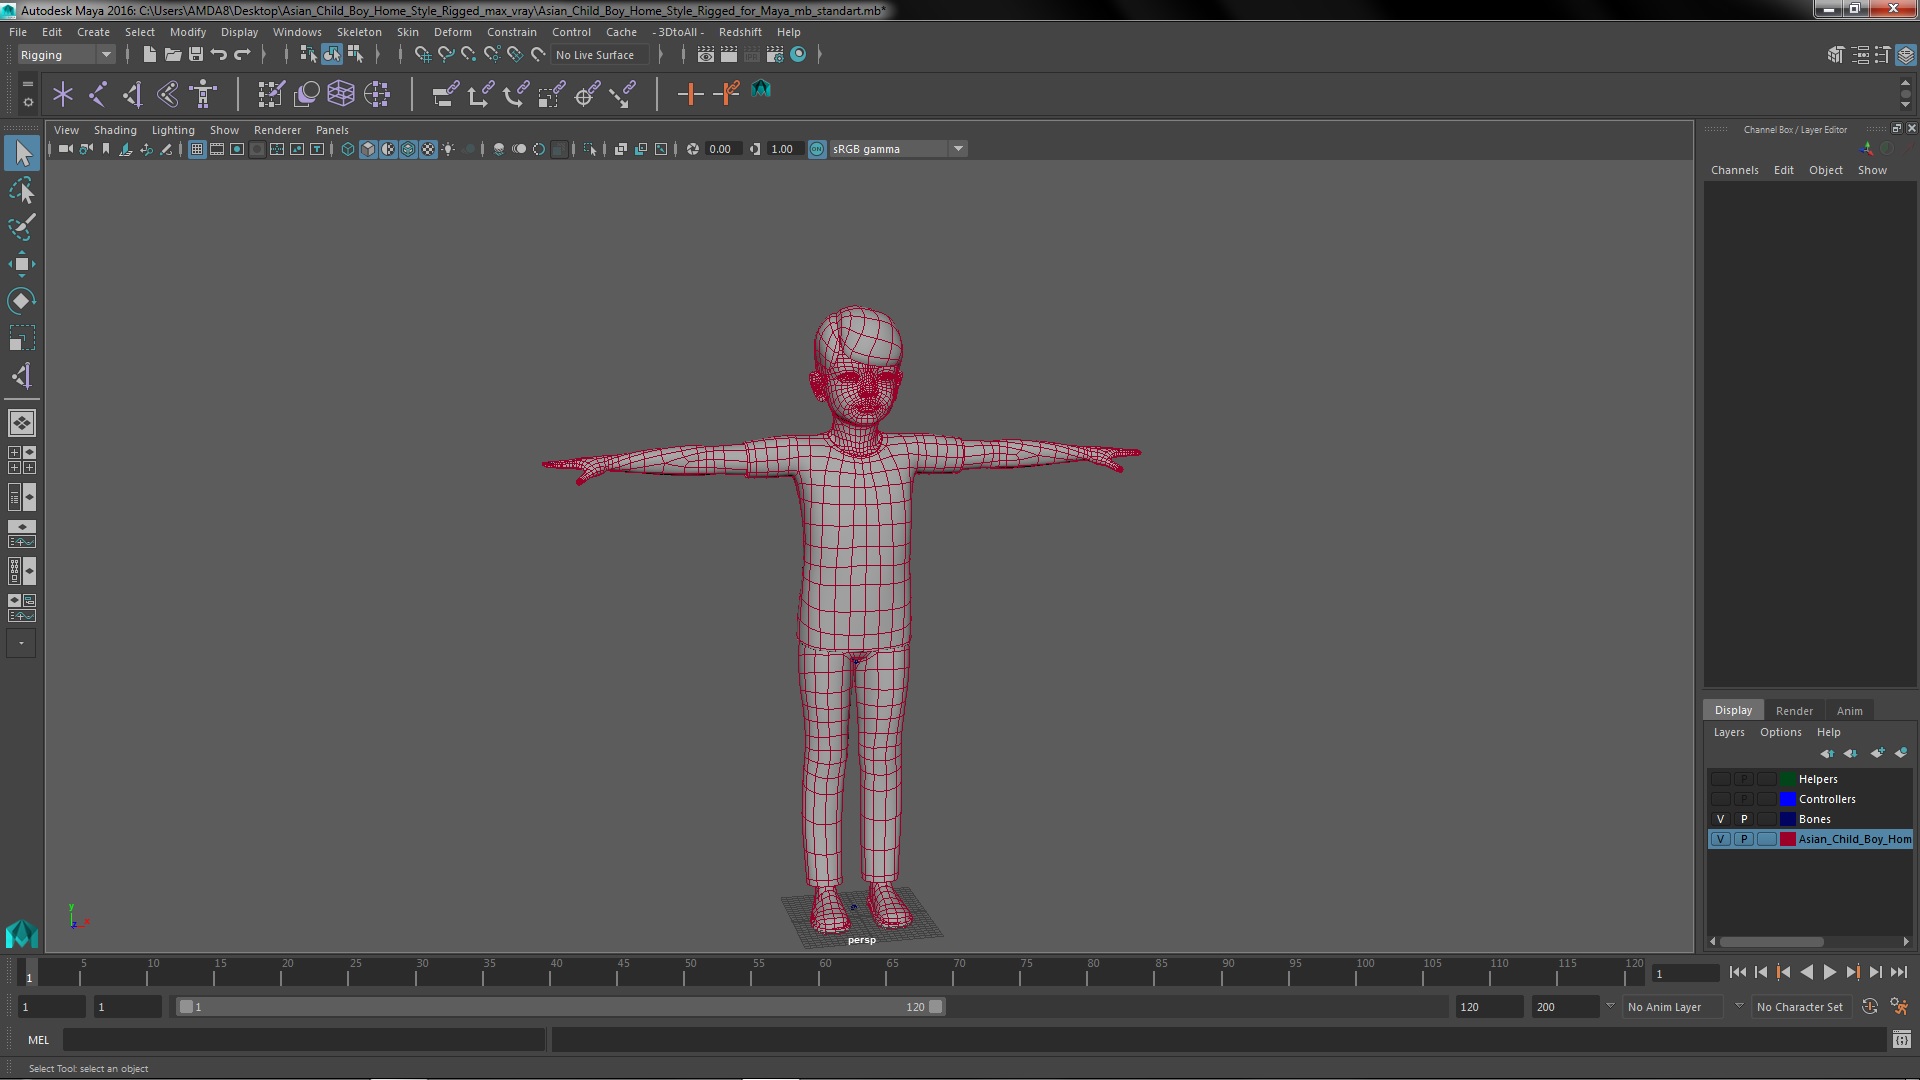Toggle playback P box for Bones layer
Viewport: 1920px width, 1080px height.
point(1744,819)
